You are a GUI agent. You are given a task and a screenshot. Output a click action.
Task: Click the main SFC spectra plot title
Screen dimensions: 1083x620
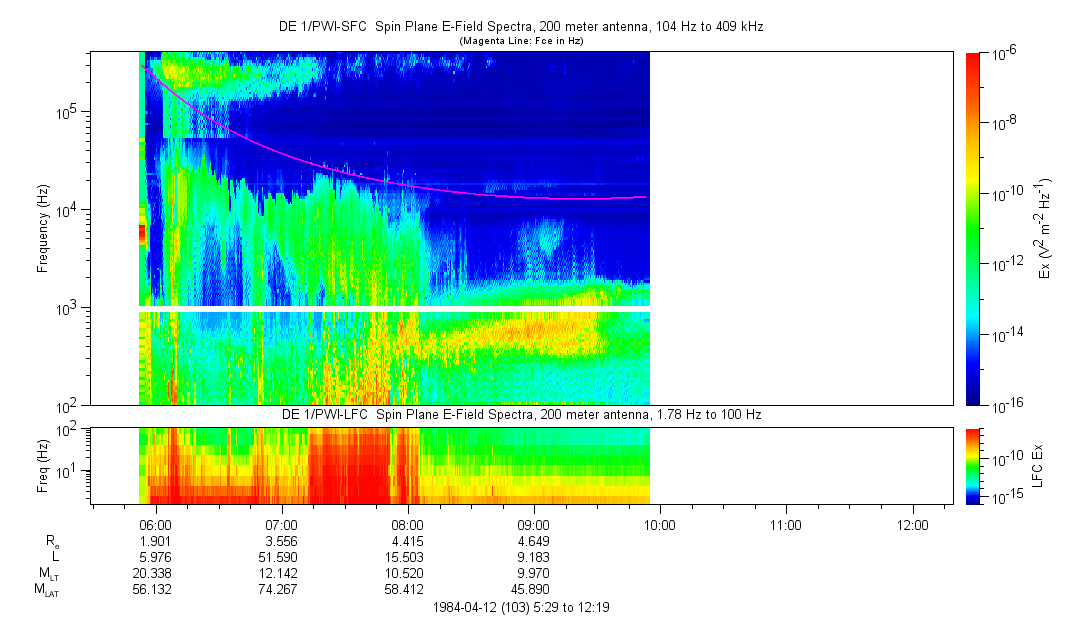520,26
